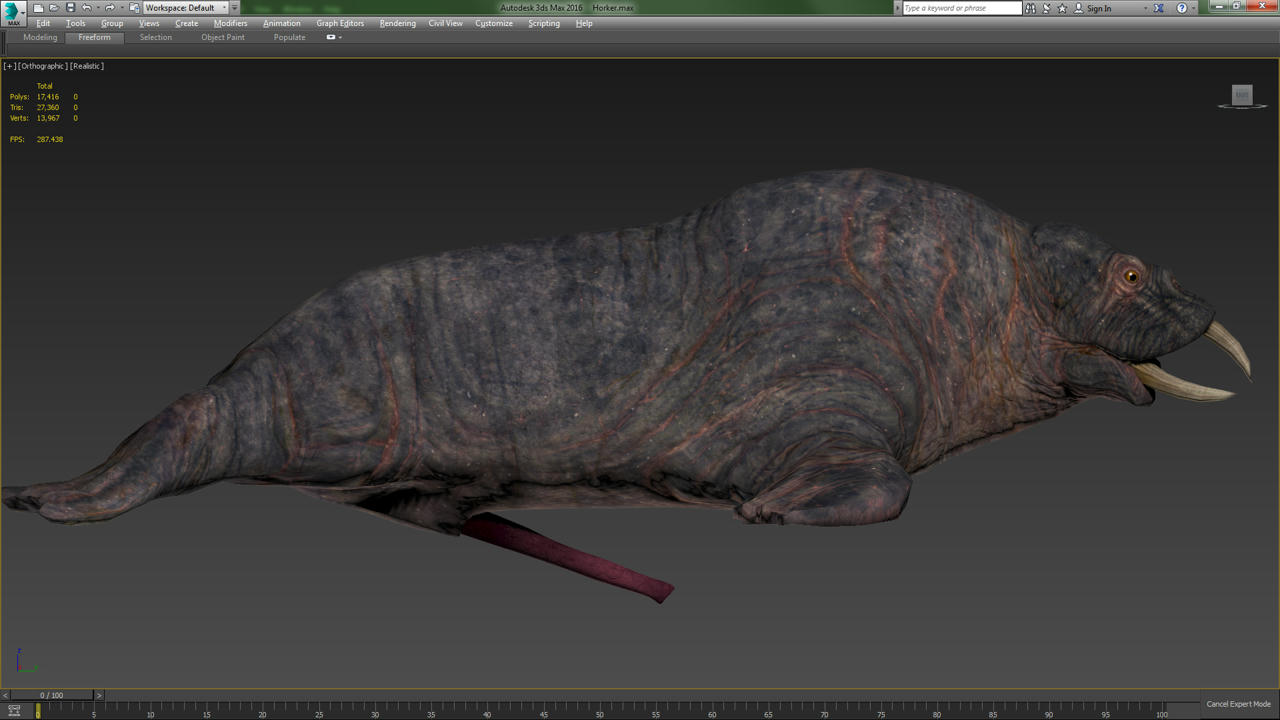Open the Modifiers menu
Viewport: 1280px width, 720px height.
(x=231, y=23)
